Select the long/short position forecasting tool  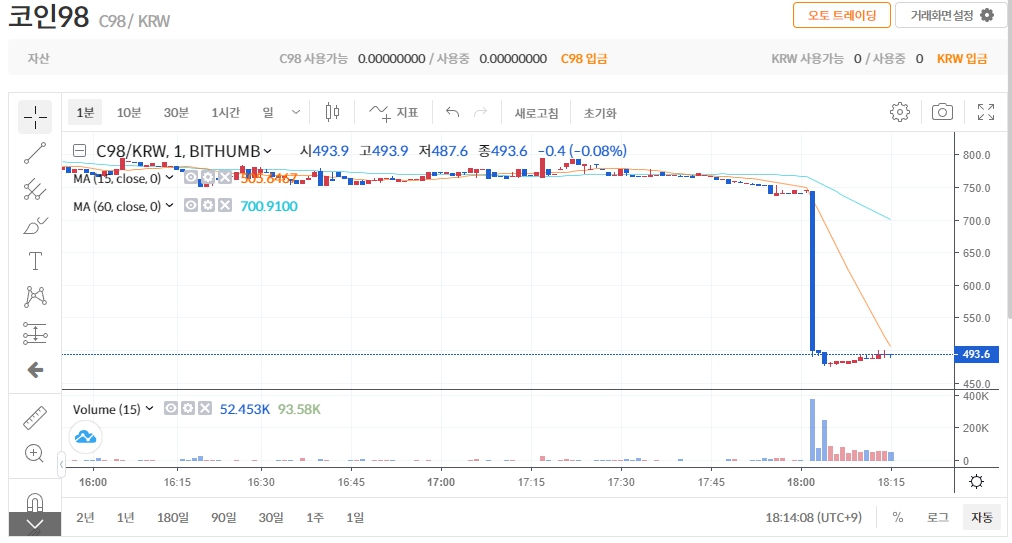[35, 333]
